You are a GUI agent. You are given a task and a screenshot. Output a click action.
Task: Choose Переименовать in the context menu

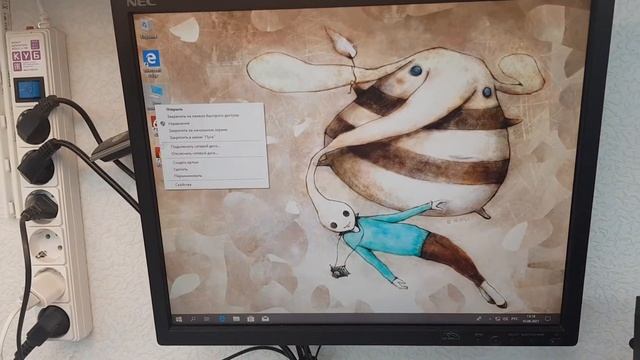click(188, 176)
